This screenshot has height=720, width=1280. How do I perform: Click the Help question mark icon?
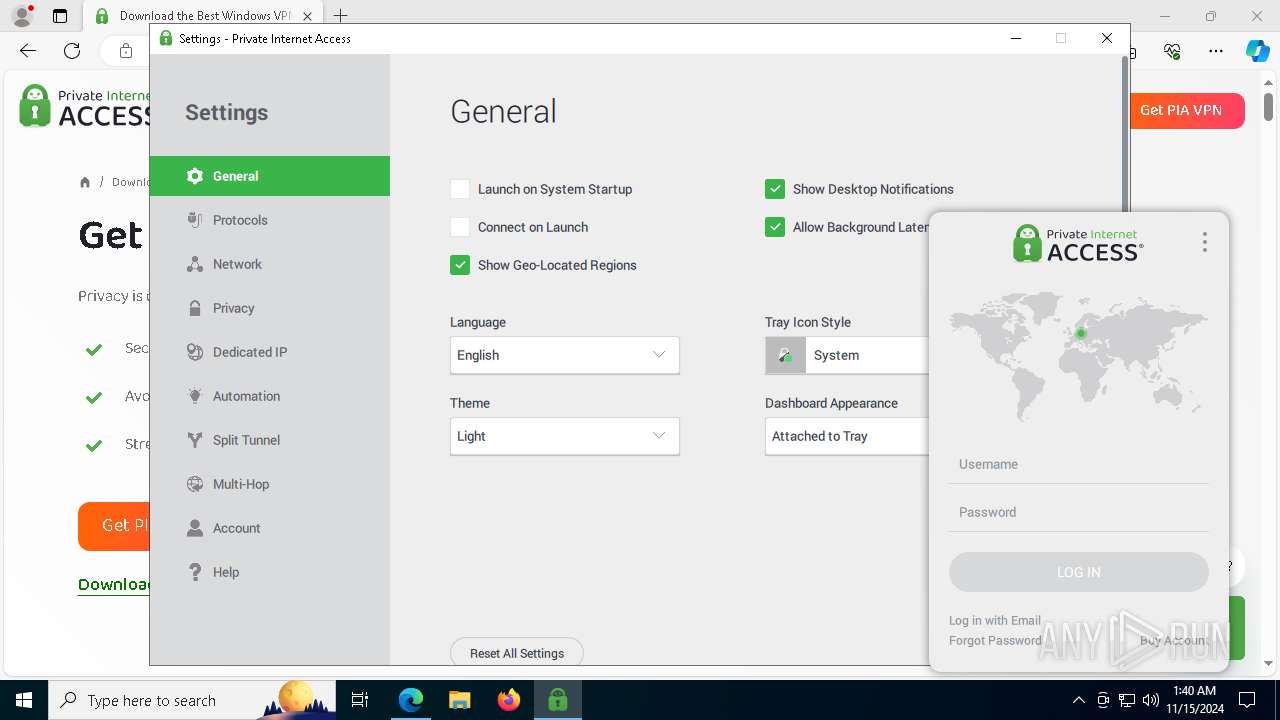point(195,572)
